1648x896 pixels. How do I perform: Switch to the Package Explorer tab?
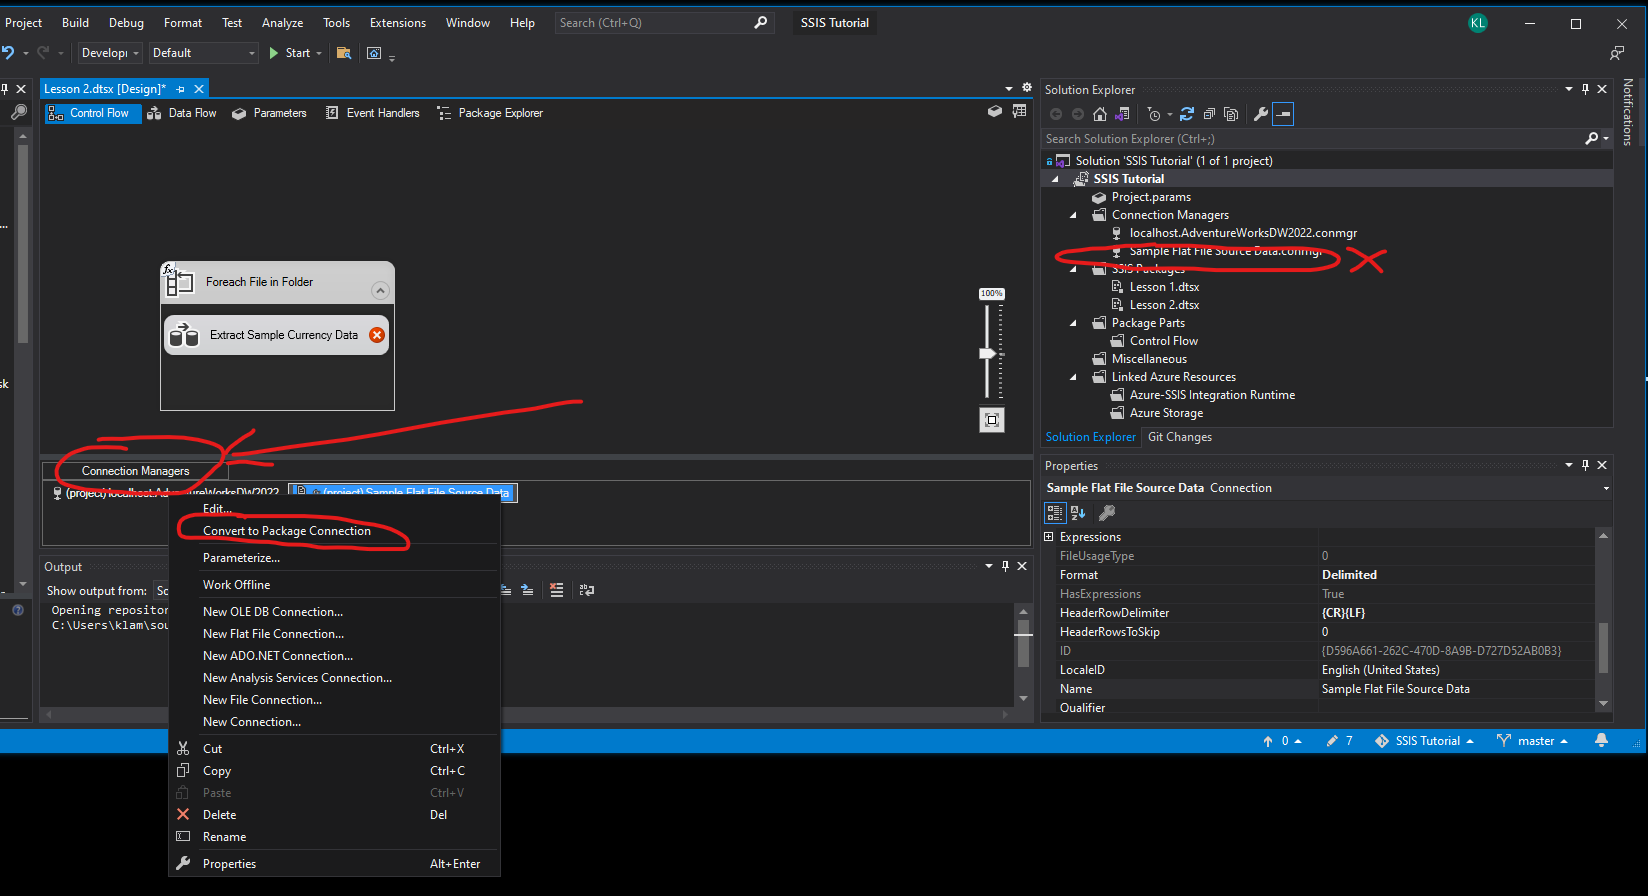click(490, 113)
